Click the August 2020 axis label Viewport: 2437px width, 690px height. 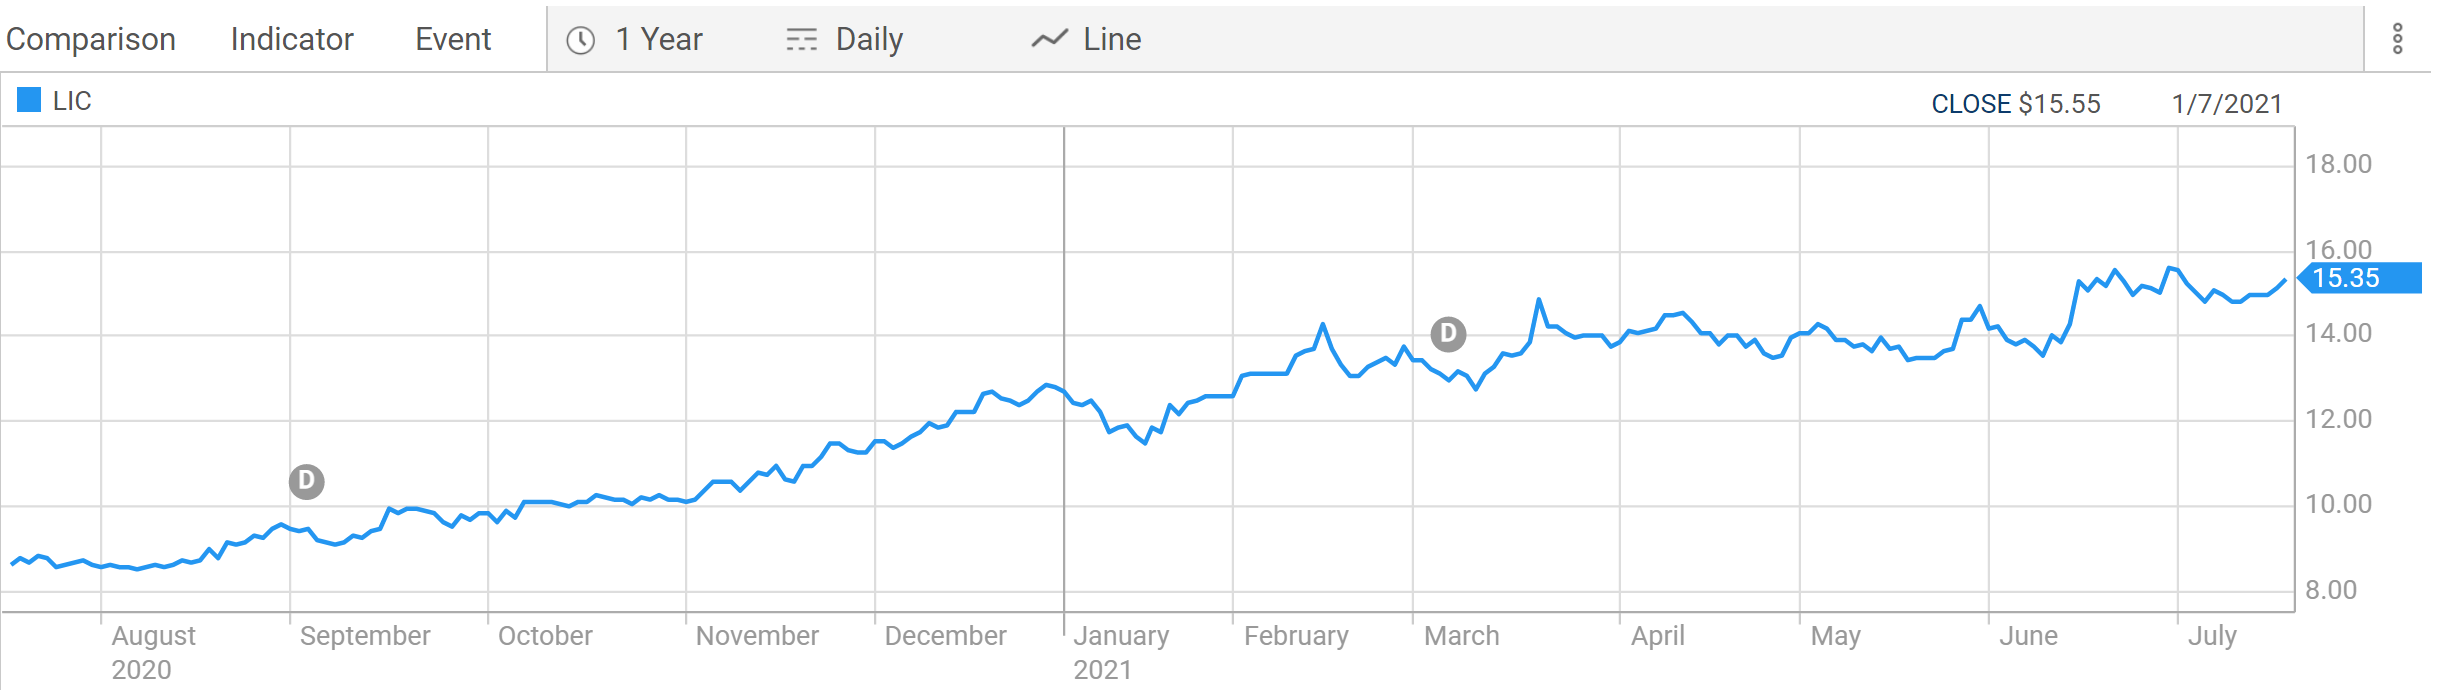153,651
